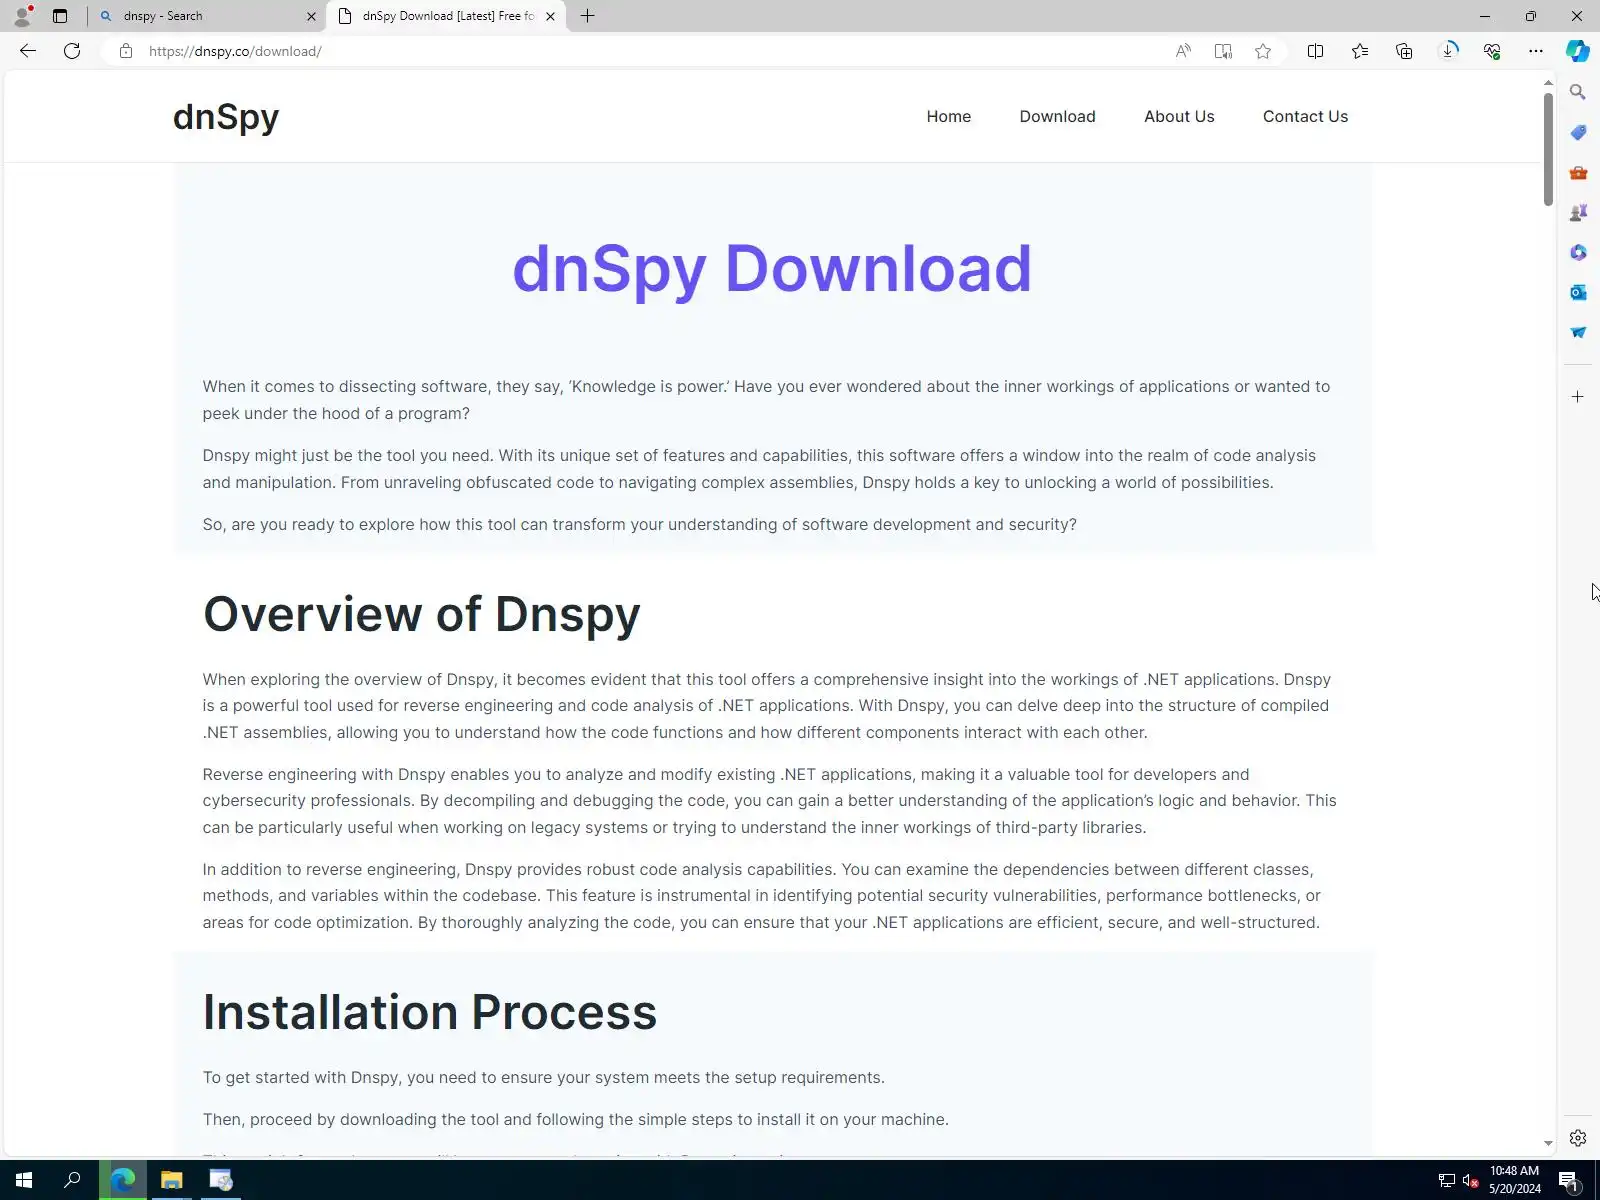Add this page to favorites star
This screenshot has width=1600, height=1200.
click(x=1263, y=51)
